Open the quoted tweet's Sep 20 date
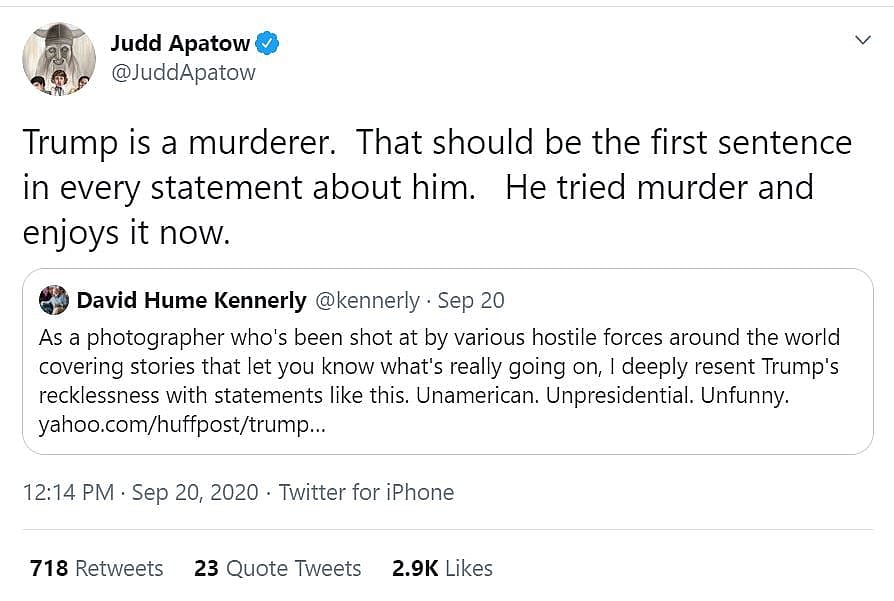This screenshot has height=601, width=894. [471, 300]
